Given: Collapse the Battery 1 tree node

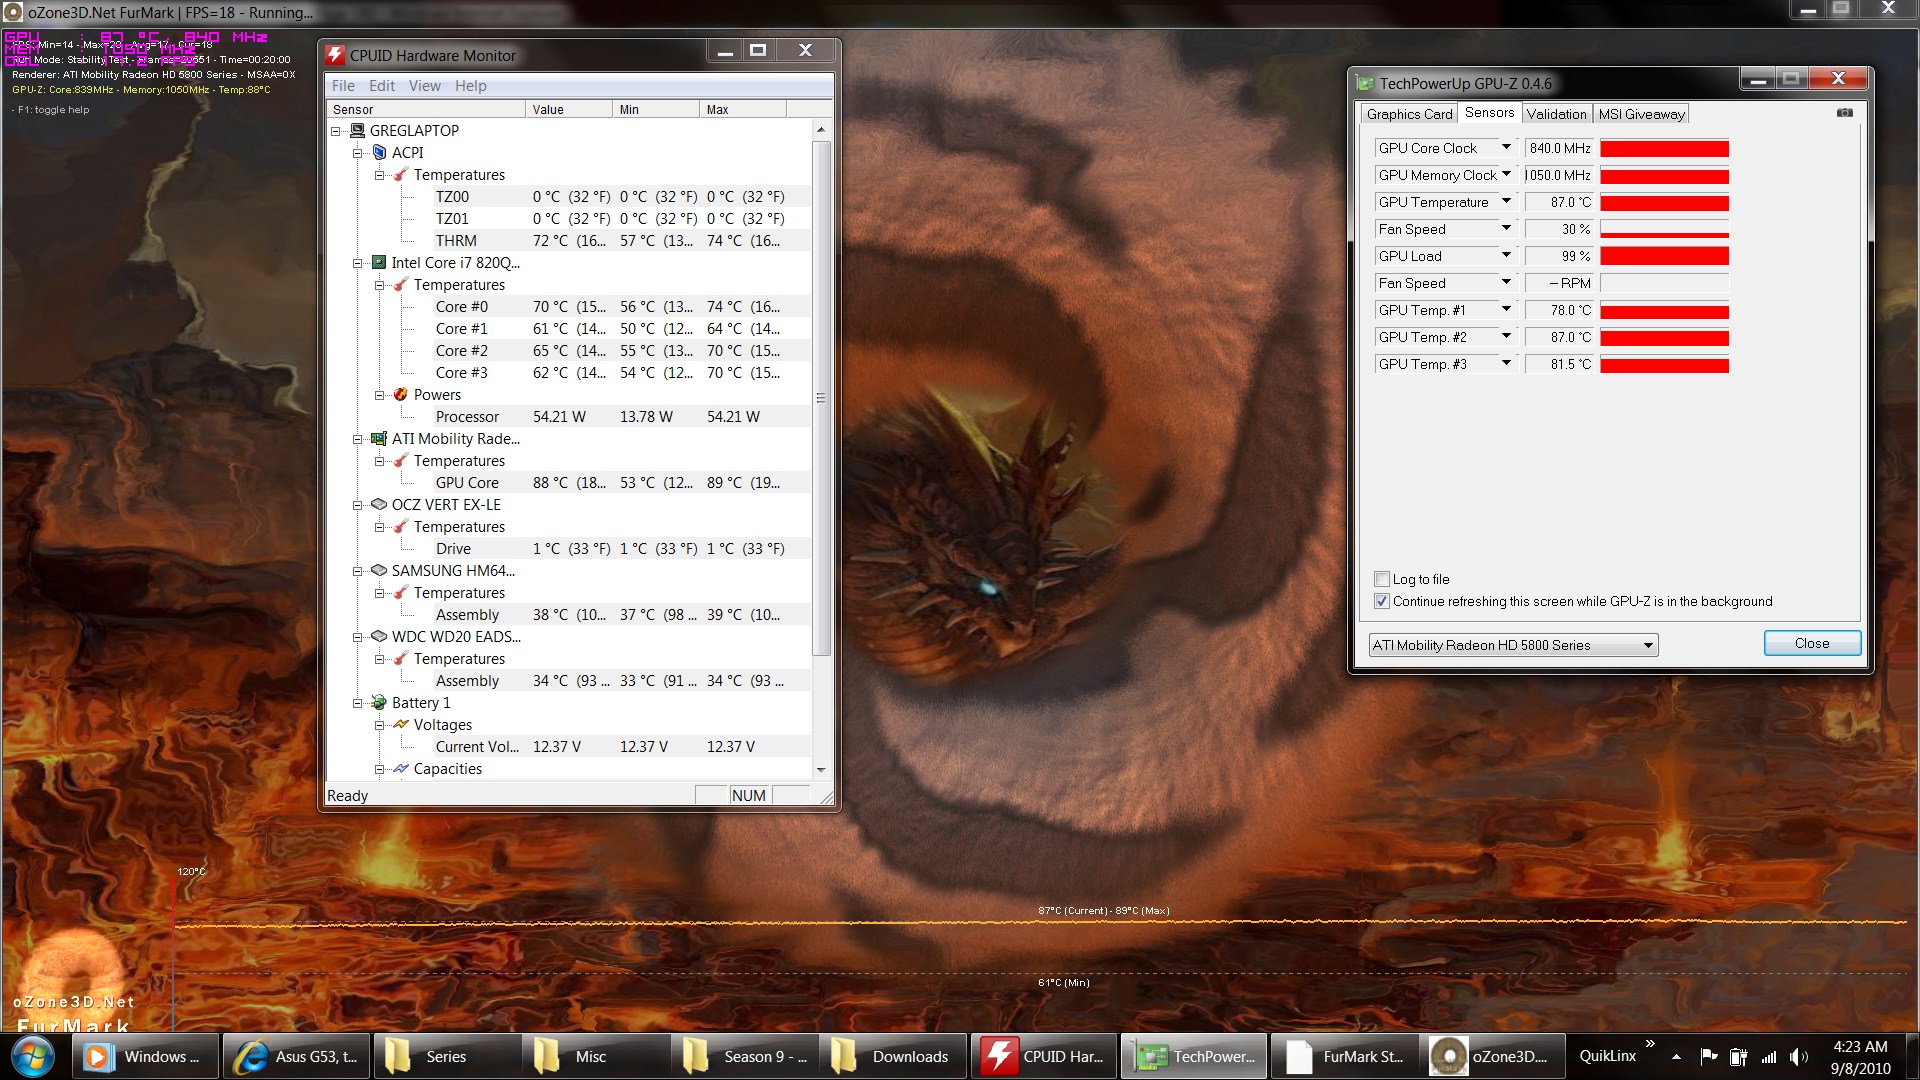Looking at the screenshot, I should point(358,703).
